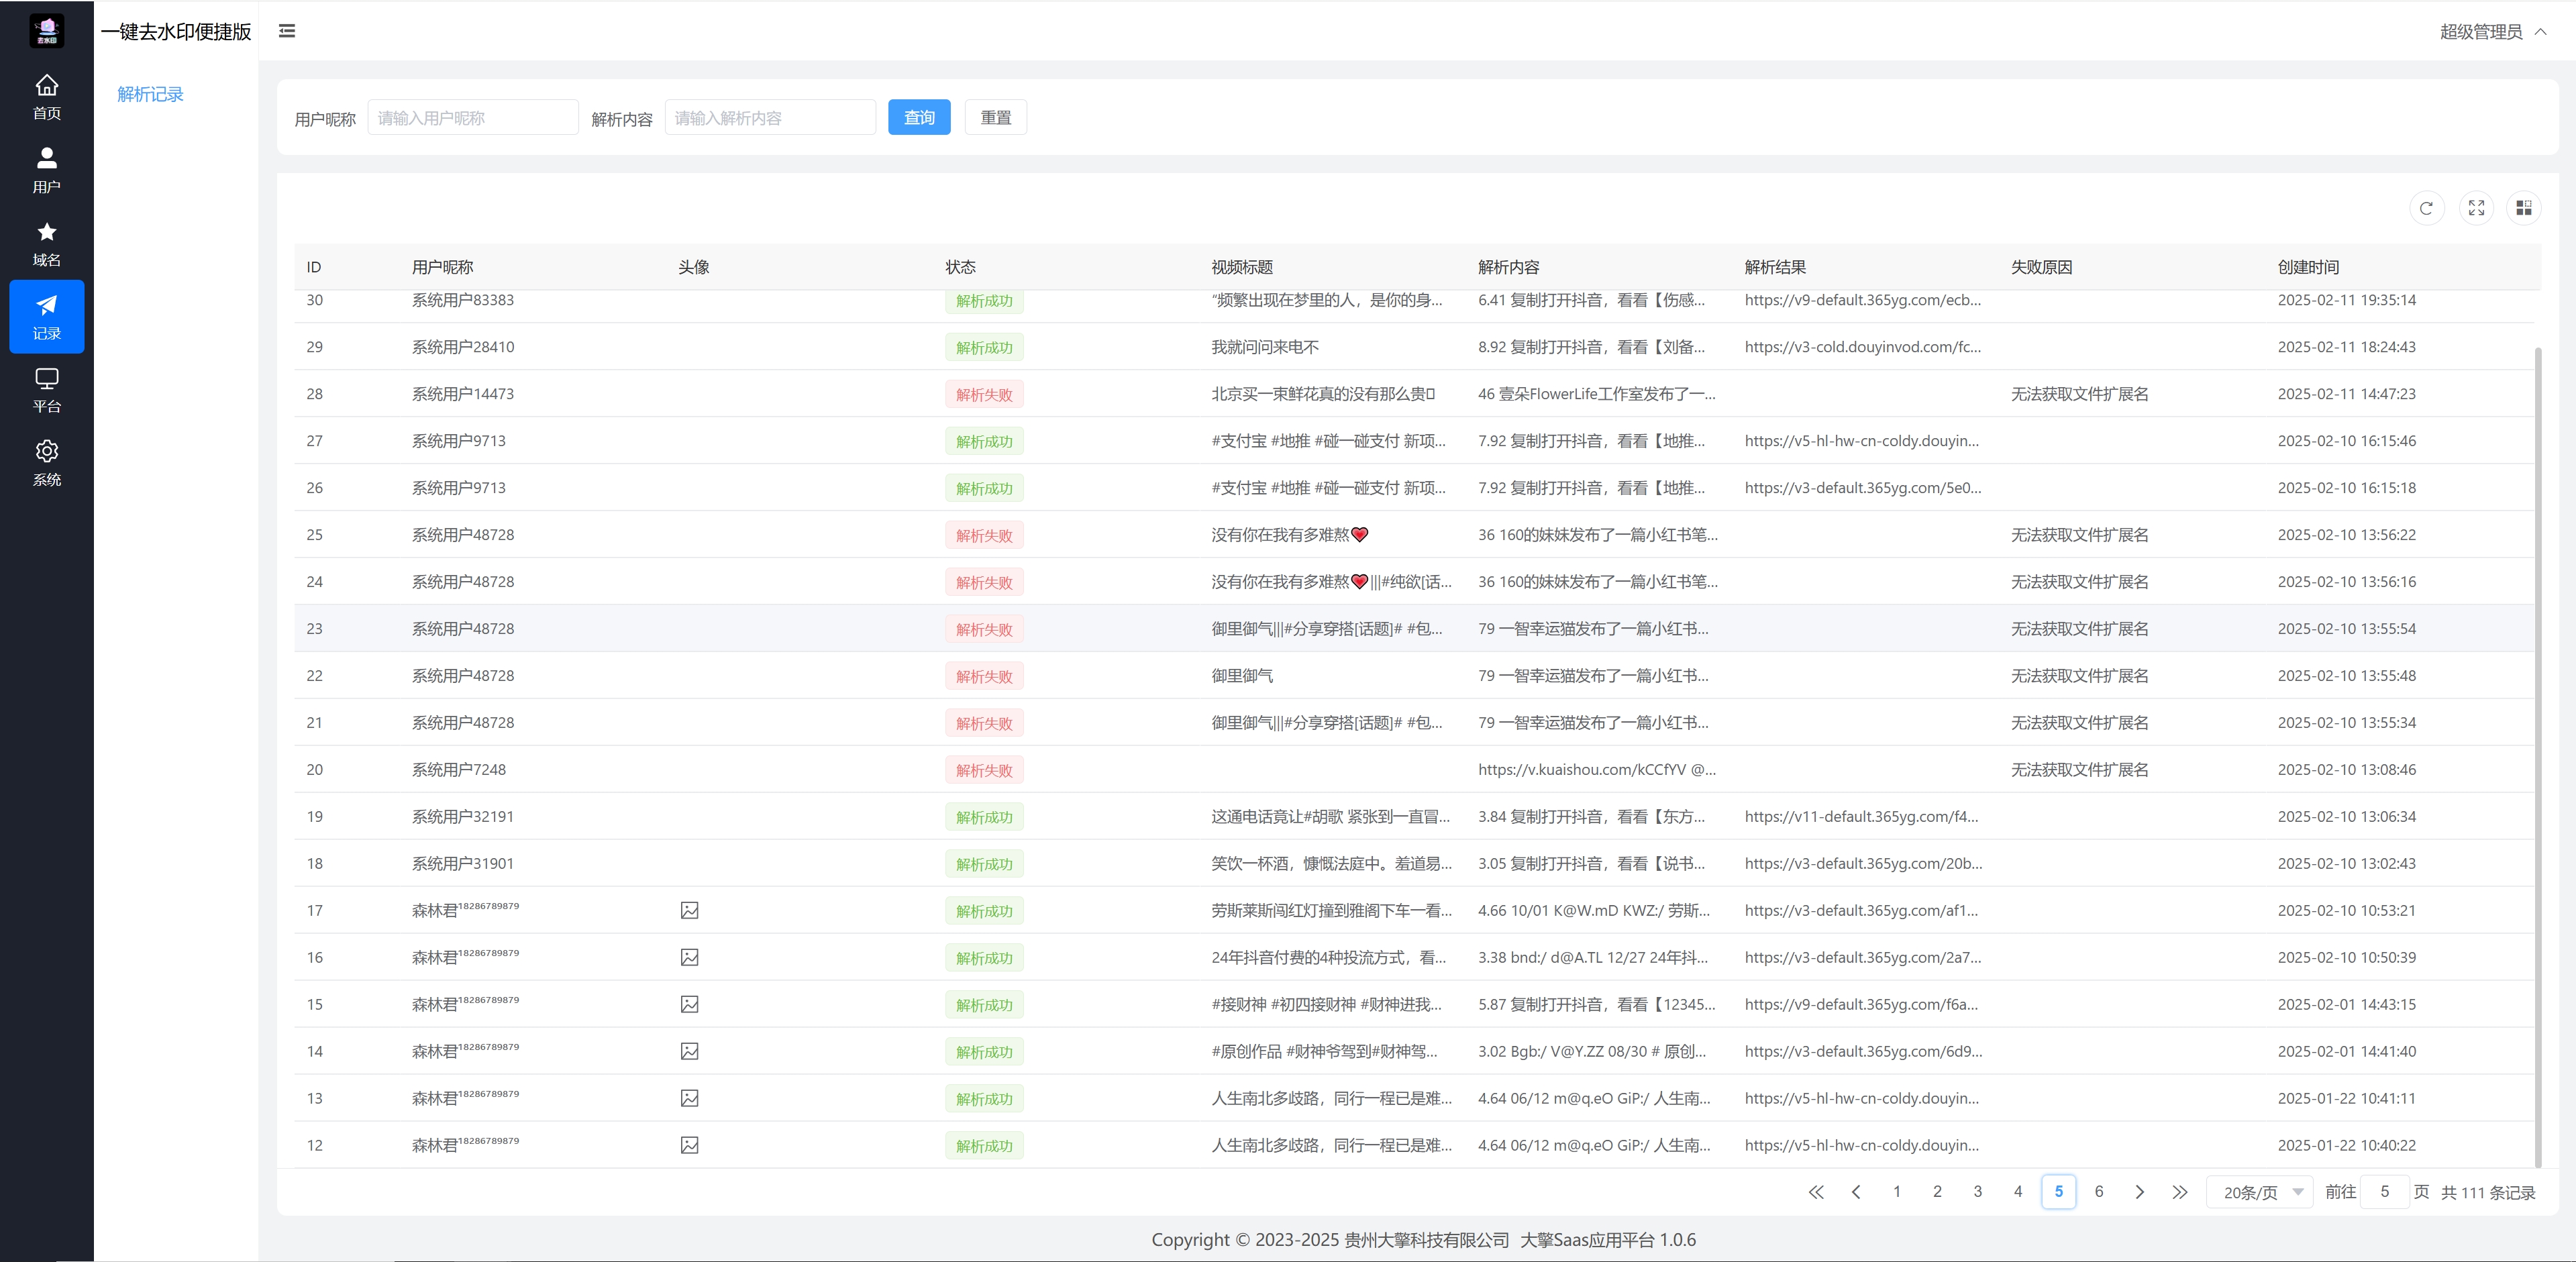The image size is (2576, 1262).
Task: Go to page 3
Action: [1977, 1192]
